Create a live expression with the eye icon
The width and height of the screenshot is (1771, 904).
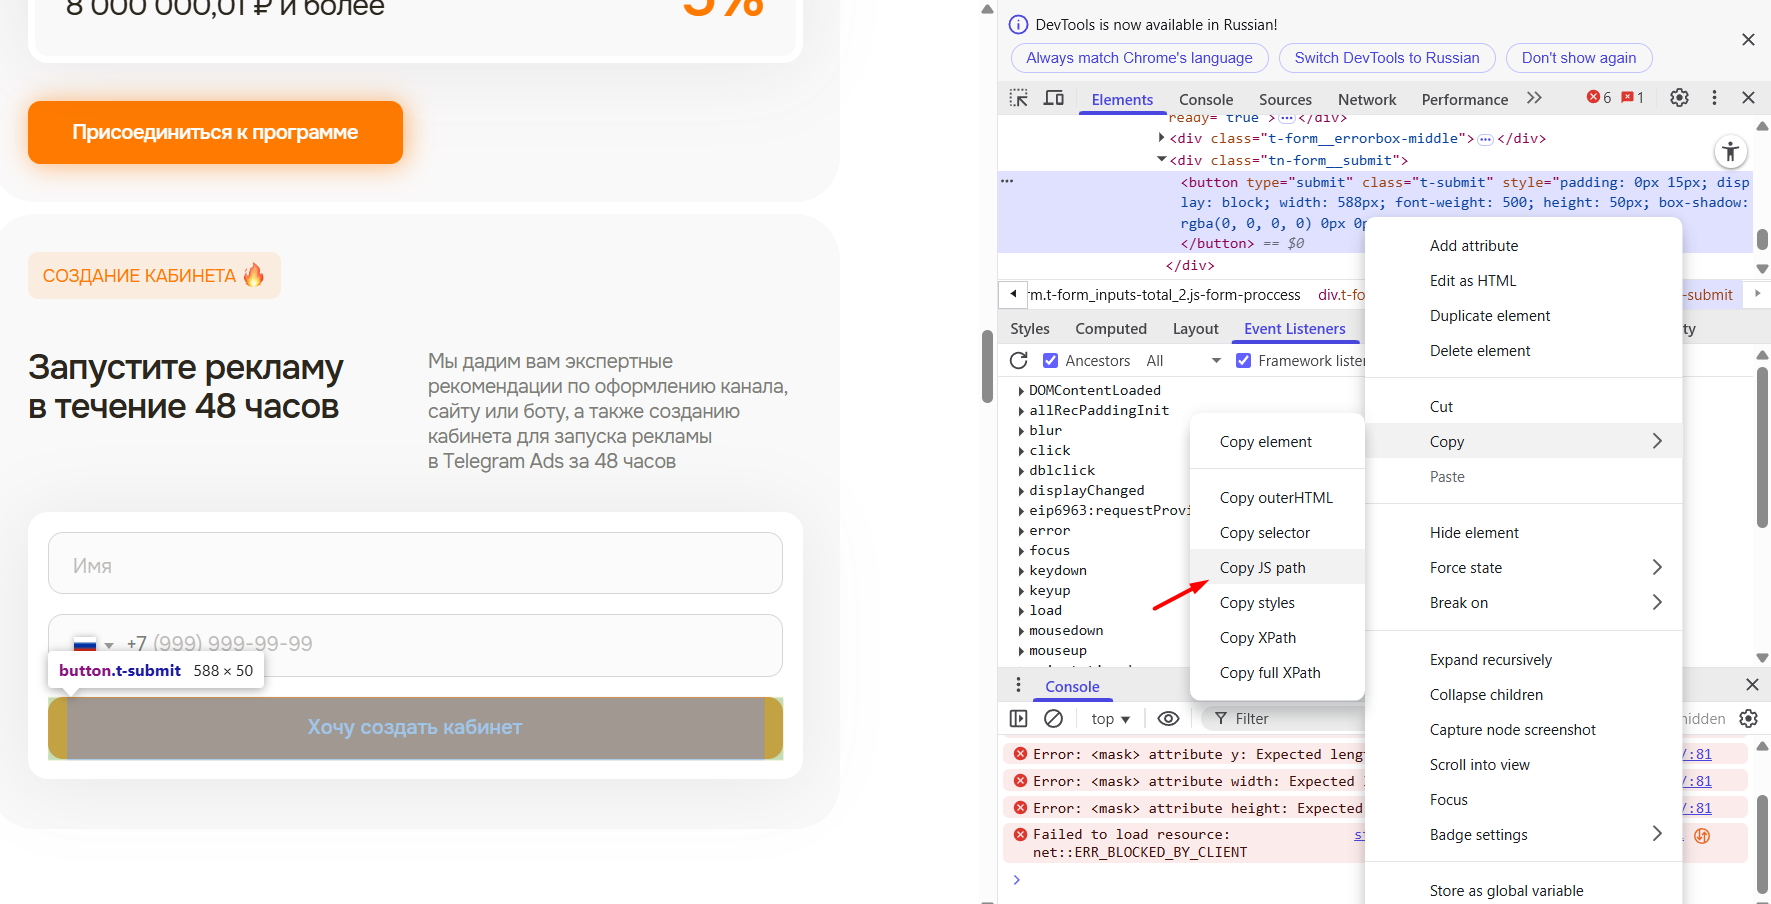tap(1168, 718)
